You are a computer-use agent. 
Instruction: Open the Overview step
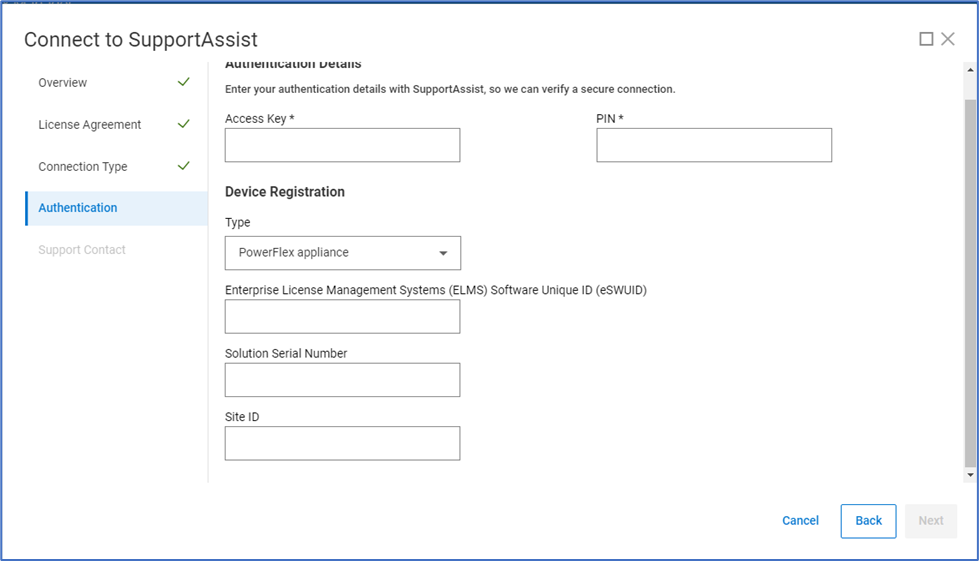coord(62,82)
